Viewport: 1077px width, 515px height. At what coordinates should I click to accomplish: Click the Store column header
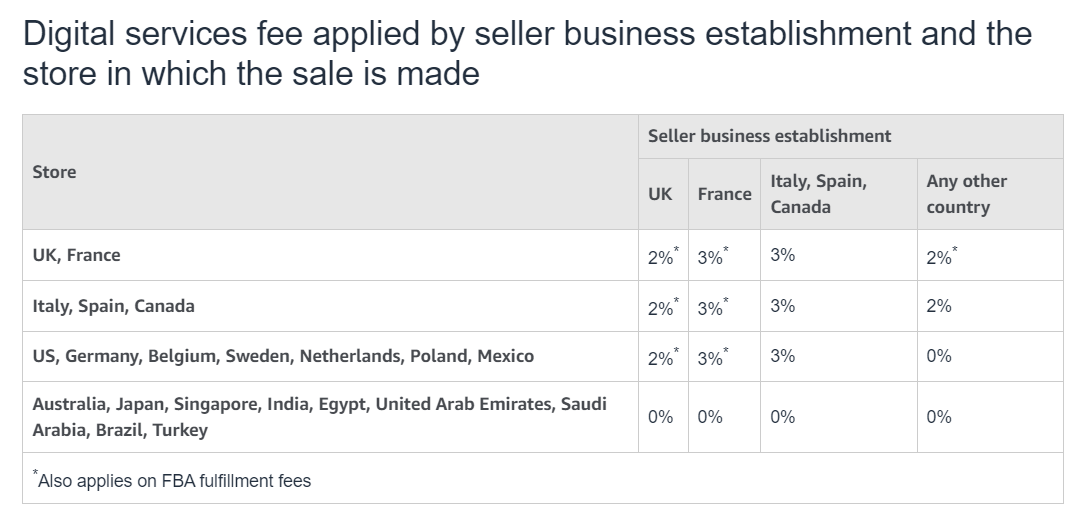point(54,172)
